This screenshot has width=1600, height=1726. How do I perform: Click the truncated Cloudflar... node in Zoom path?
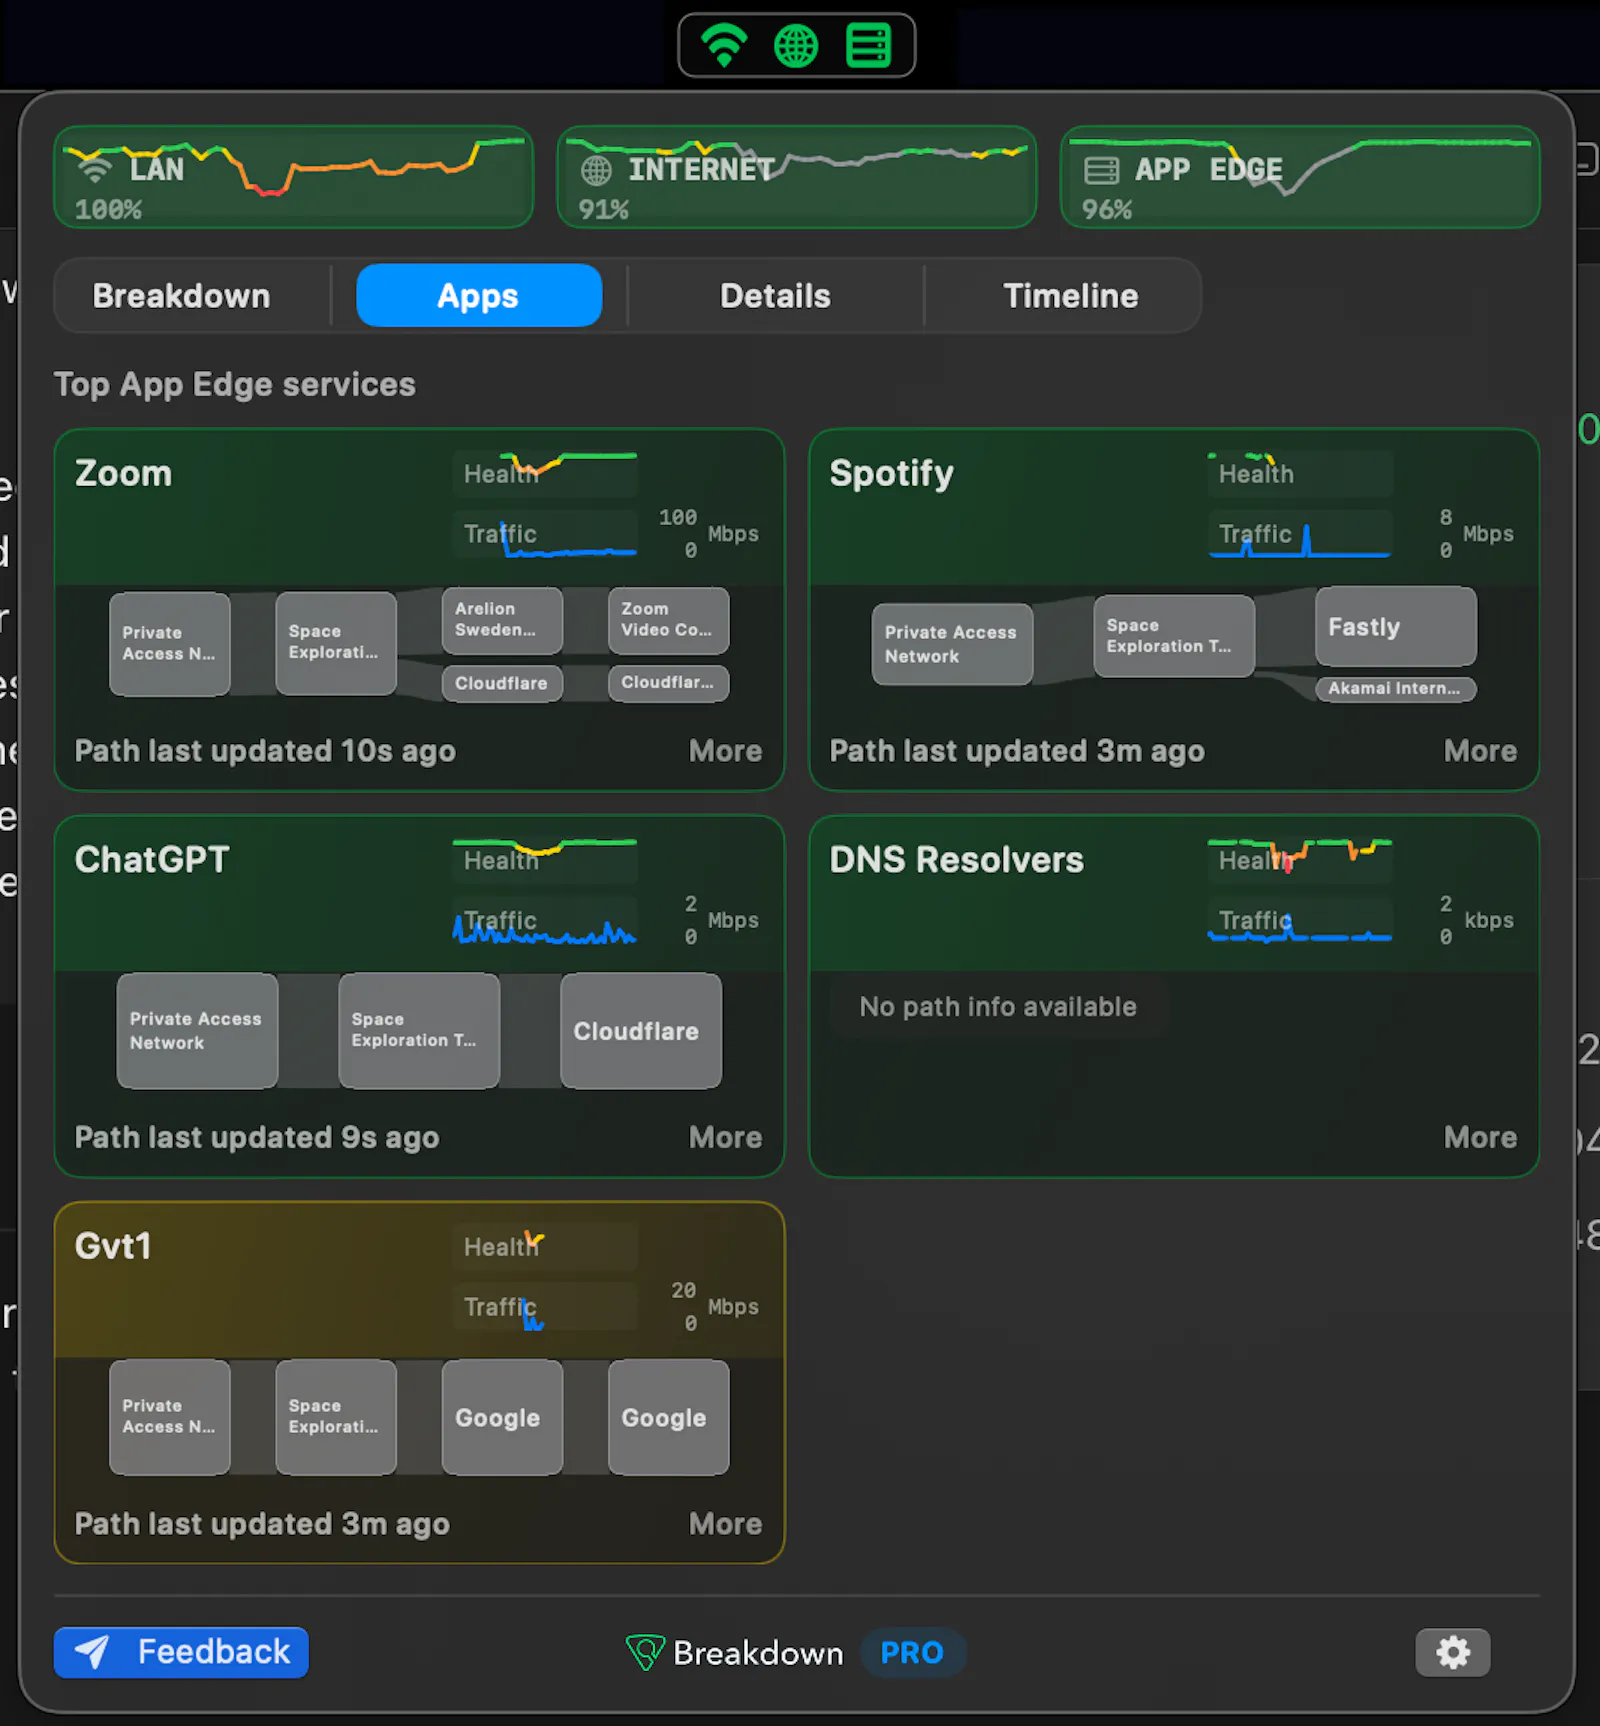[x=669, y=683]
